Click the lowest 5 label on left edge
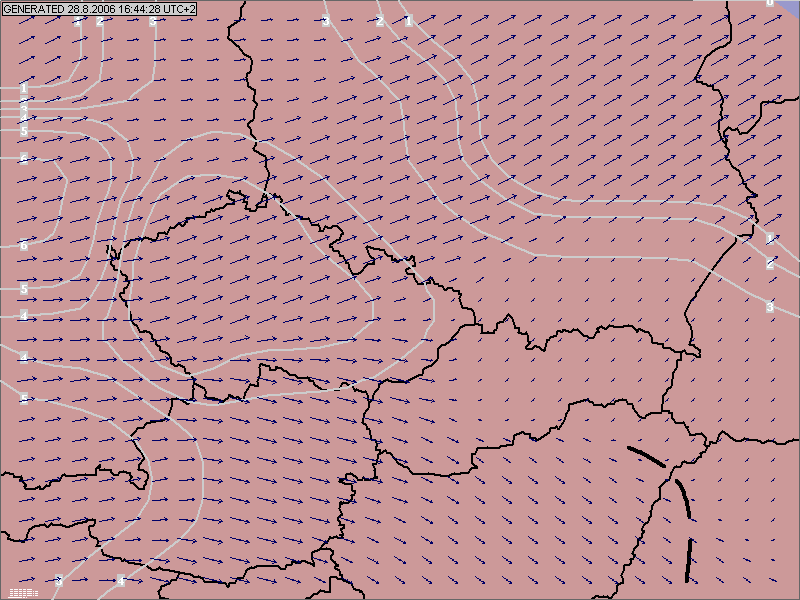The height and width of the screenshot is (600, 800). pyautogui.click(x=23, y=398)
